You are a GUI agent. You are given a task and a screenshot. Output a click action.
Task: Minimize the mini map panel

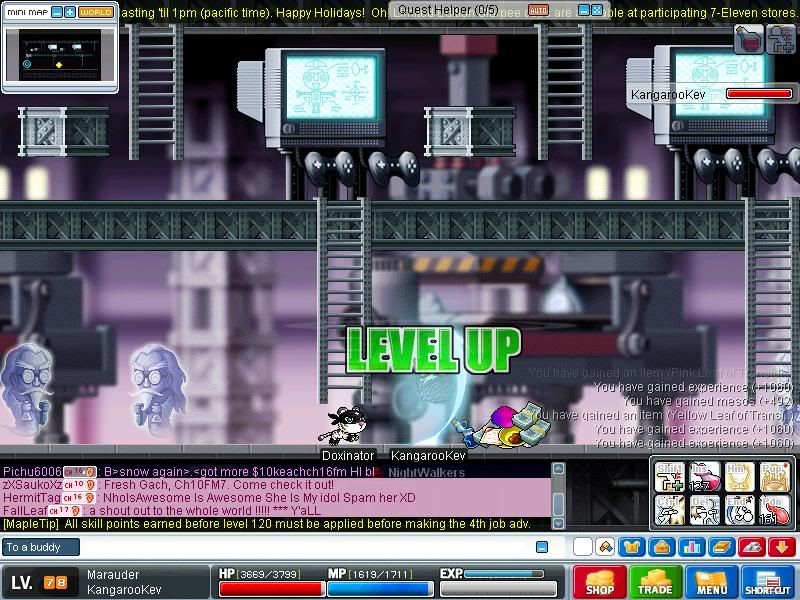[57, 12]
